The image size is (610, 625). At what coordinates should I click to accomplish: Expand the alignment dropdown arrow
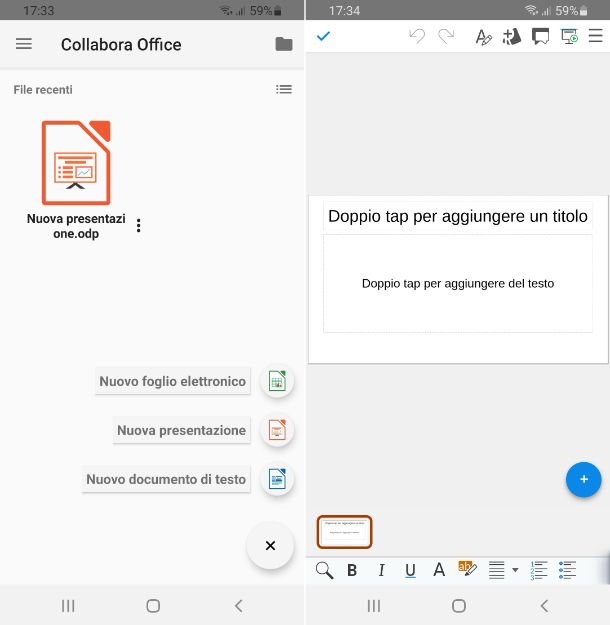515,570
